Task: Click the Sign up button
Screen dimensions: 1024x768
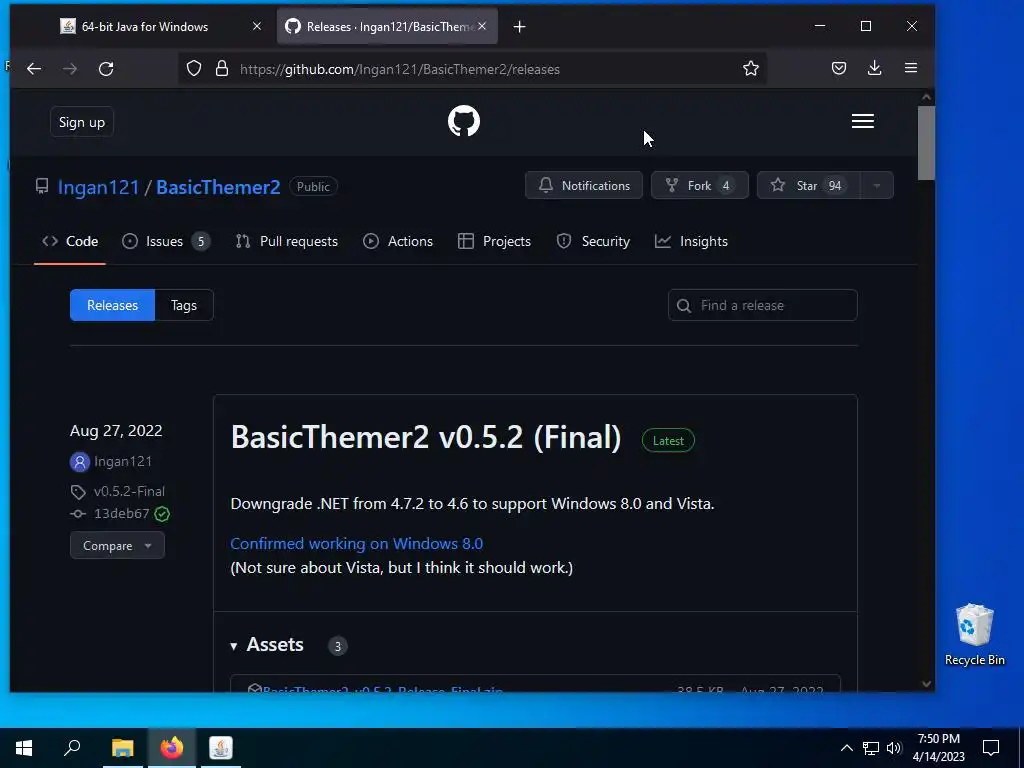Action: point(82,122)
